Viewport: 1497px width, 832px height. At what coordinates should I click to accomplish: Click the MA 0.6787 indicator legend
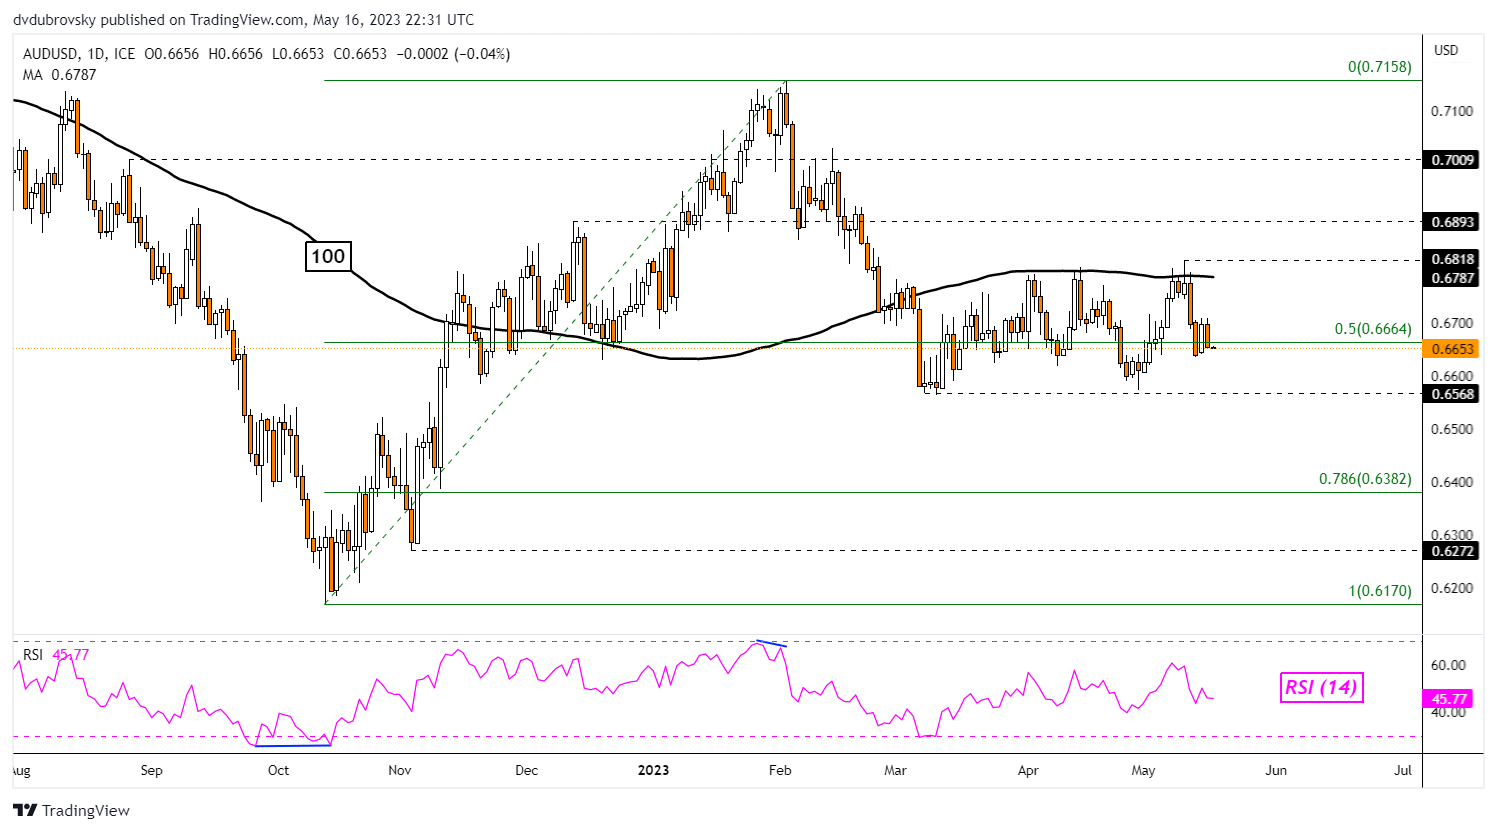(x=59, y=74)
